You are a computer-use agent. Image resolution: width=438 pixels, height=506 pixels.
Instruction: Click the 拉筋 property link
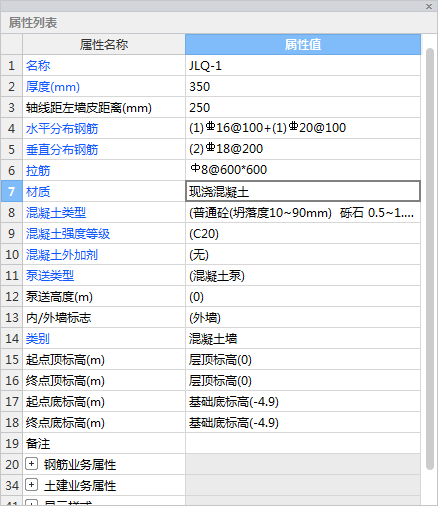coord(38,171)
